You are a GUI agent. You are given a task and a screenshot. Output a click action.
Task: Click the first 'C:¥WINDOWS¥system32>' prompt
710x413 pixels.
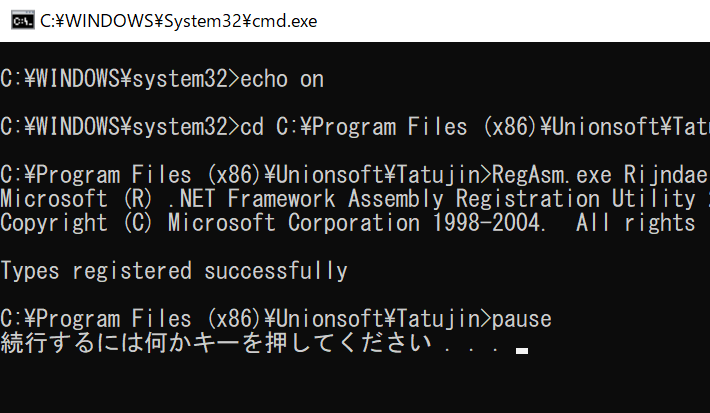coord(120,79)
